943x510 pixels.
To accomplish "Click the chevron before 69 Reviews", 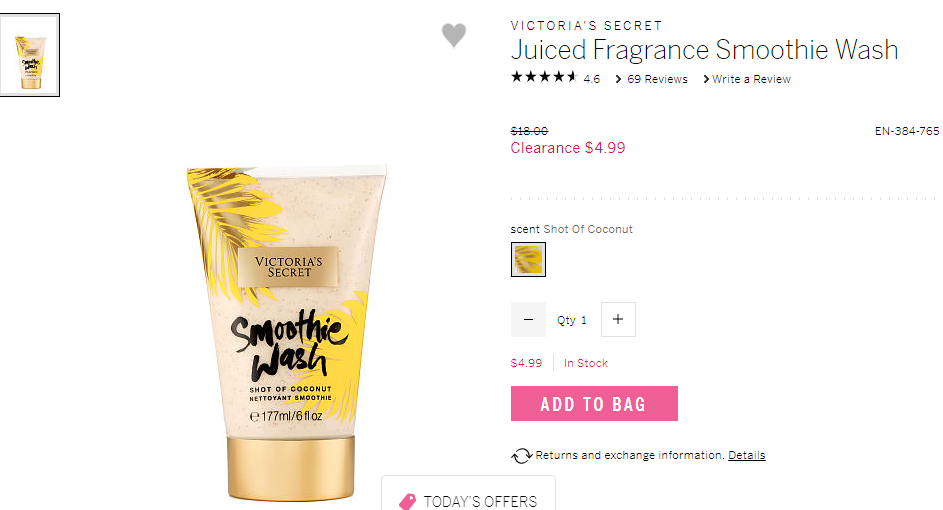I will pos(618,79).
